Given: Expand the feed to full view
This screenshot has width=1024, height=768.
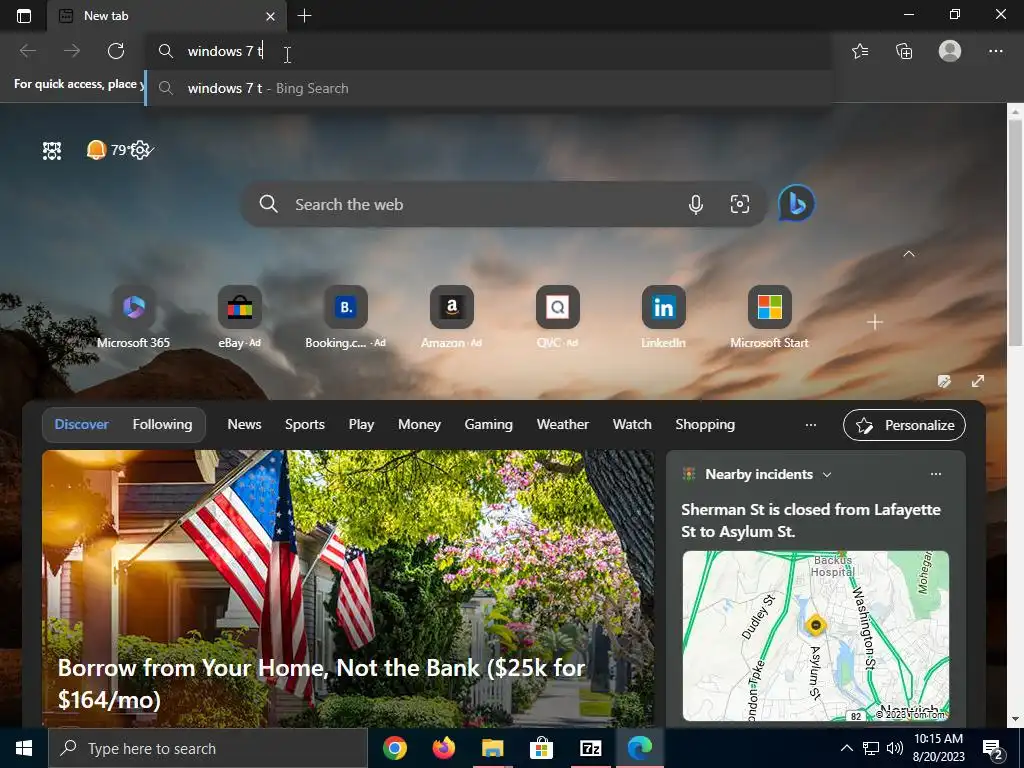Looking at the screenshot, I should pyautogui.click(x=978, y=381).
